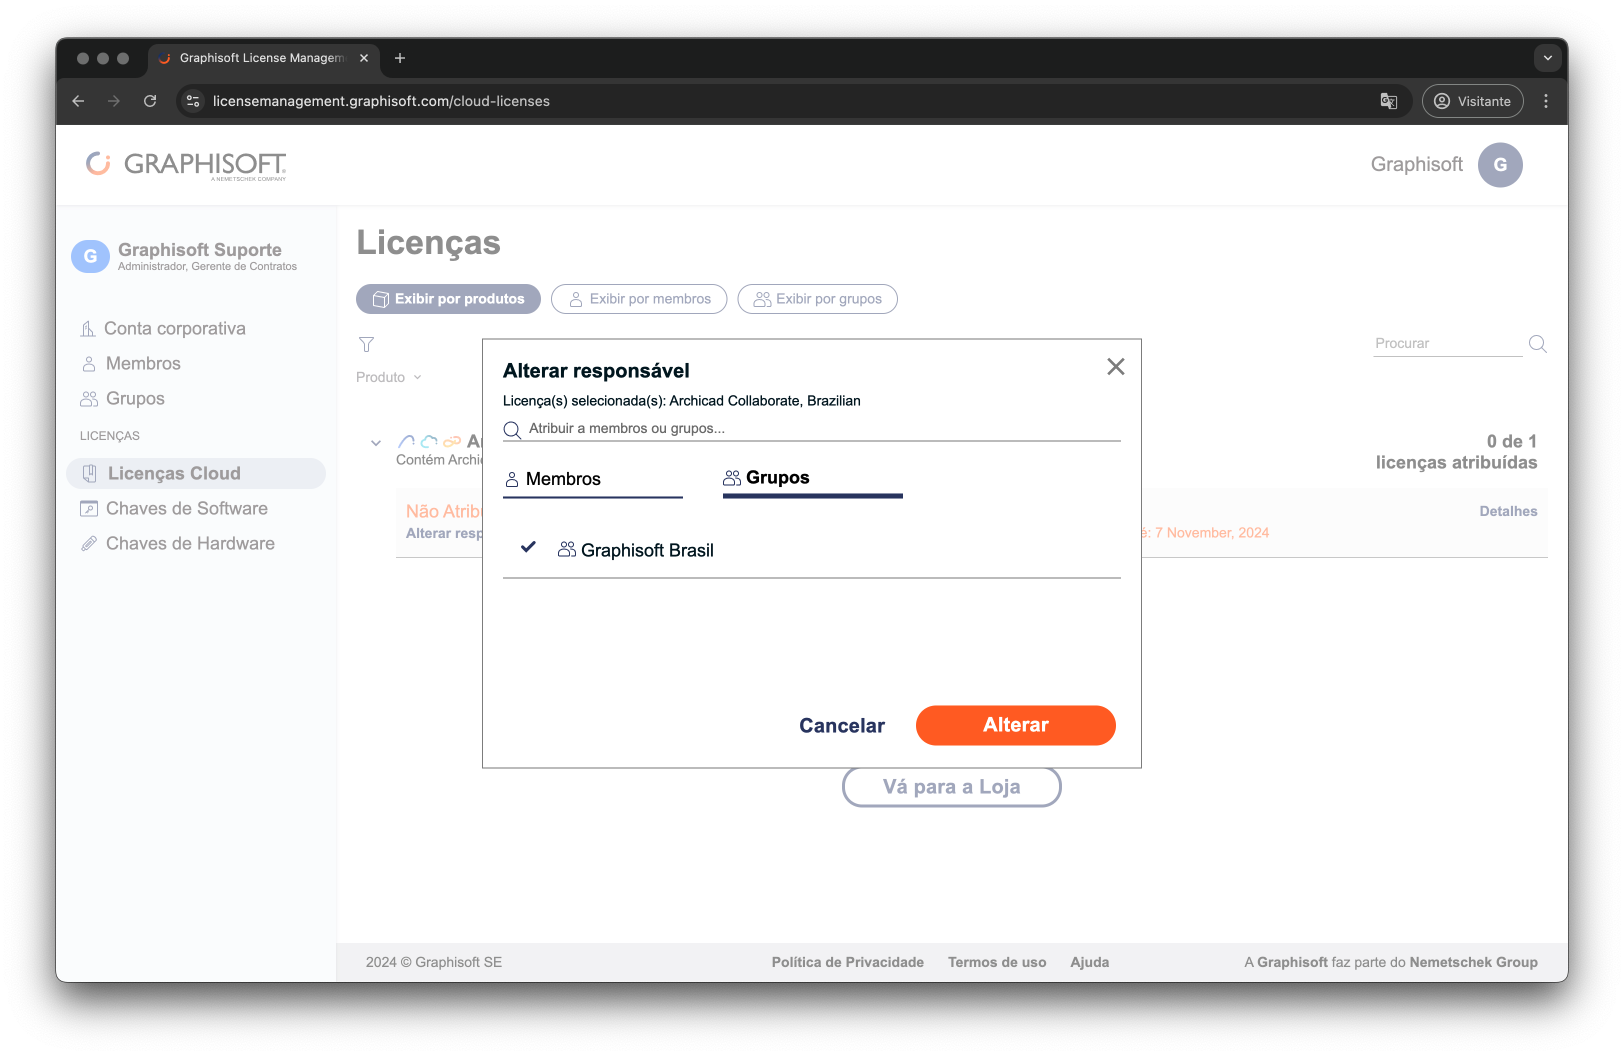
Task: Open the tab search dropdown arrow
Action: coord(1547,58)
